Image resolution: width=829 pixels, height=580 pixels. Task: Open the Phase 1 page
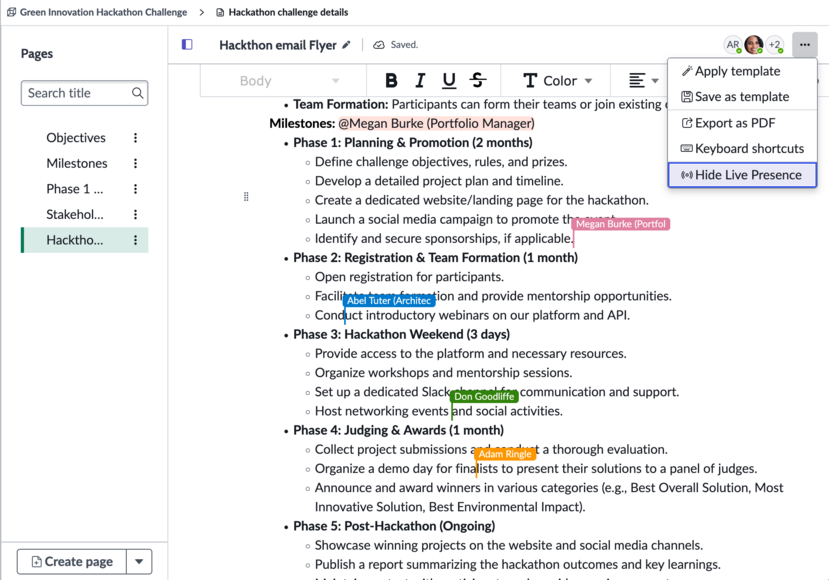click(75, 189)
